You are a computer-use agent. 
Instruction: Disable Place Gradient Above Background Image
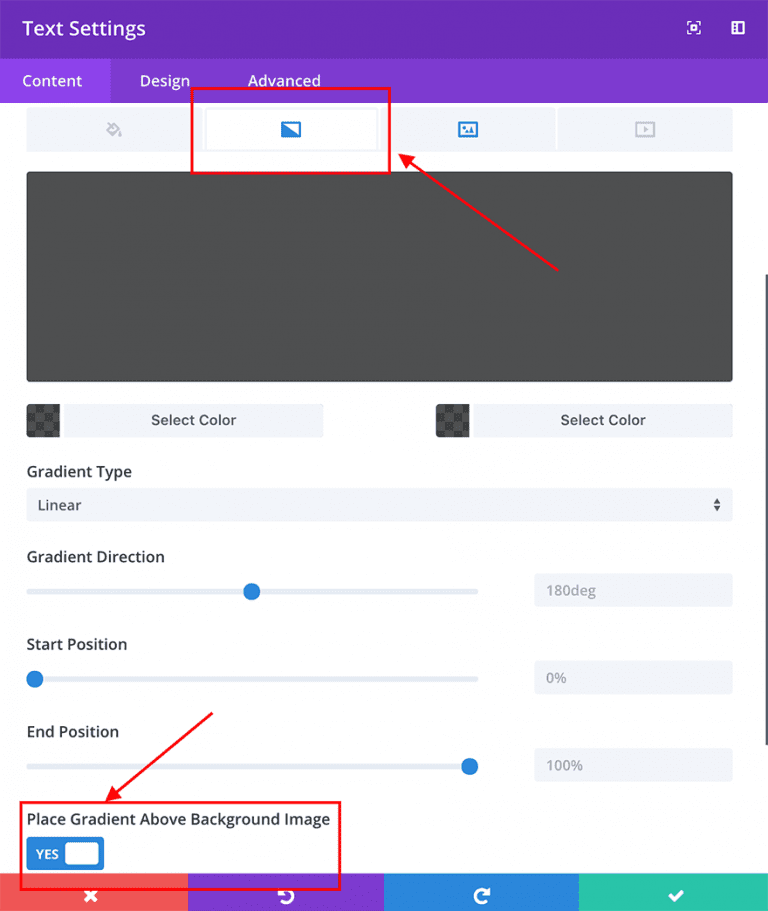[64, 853]
